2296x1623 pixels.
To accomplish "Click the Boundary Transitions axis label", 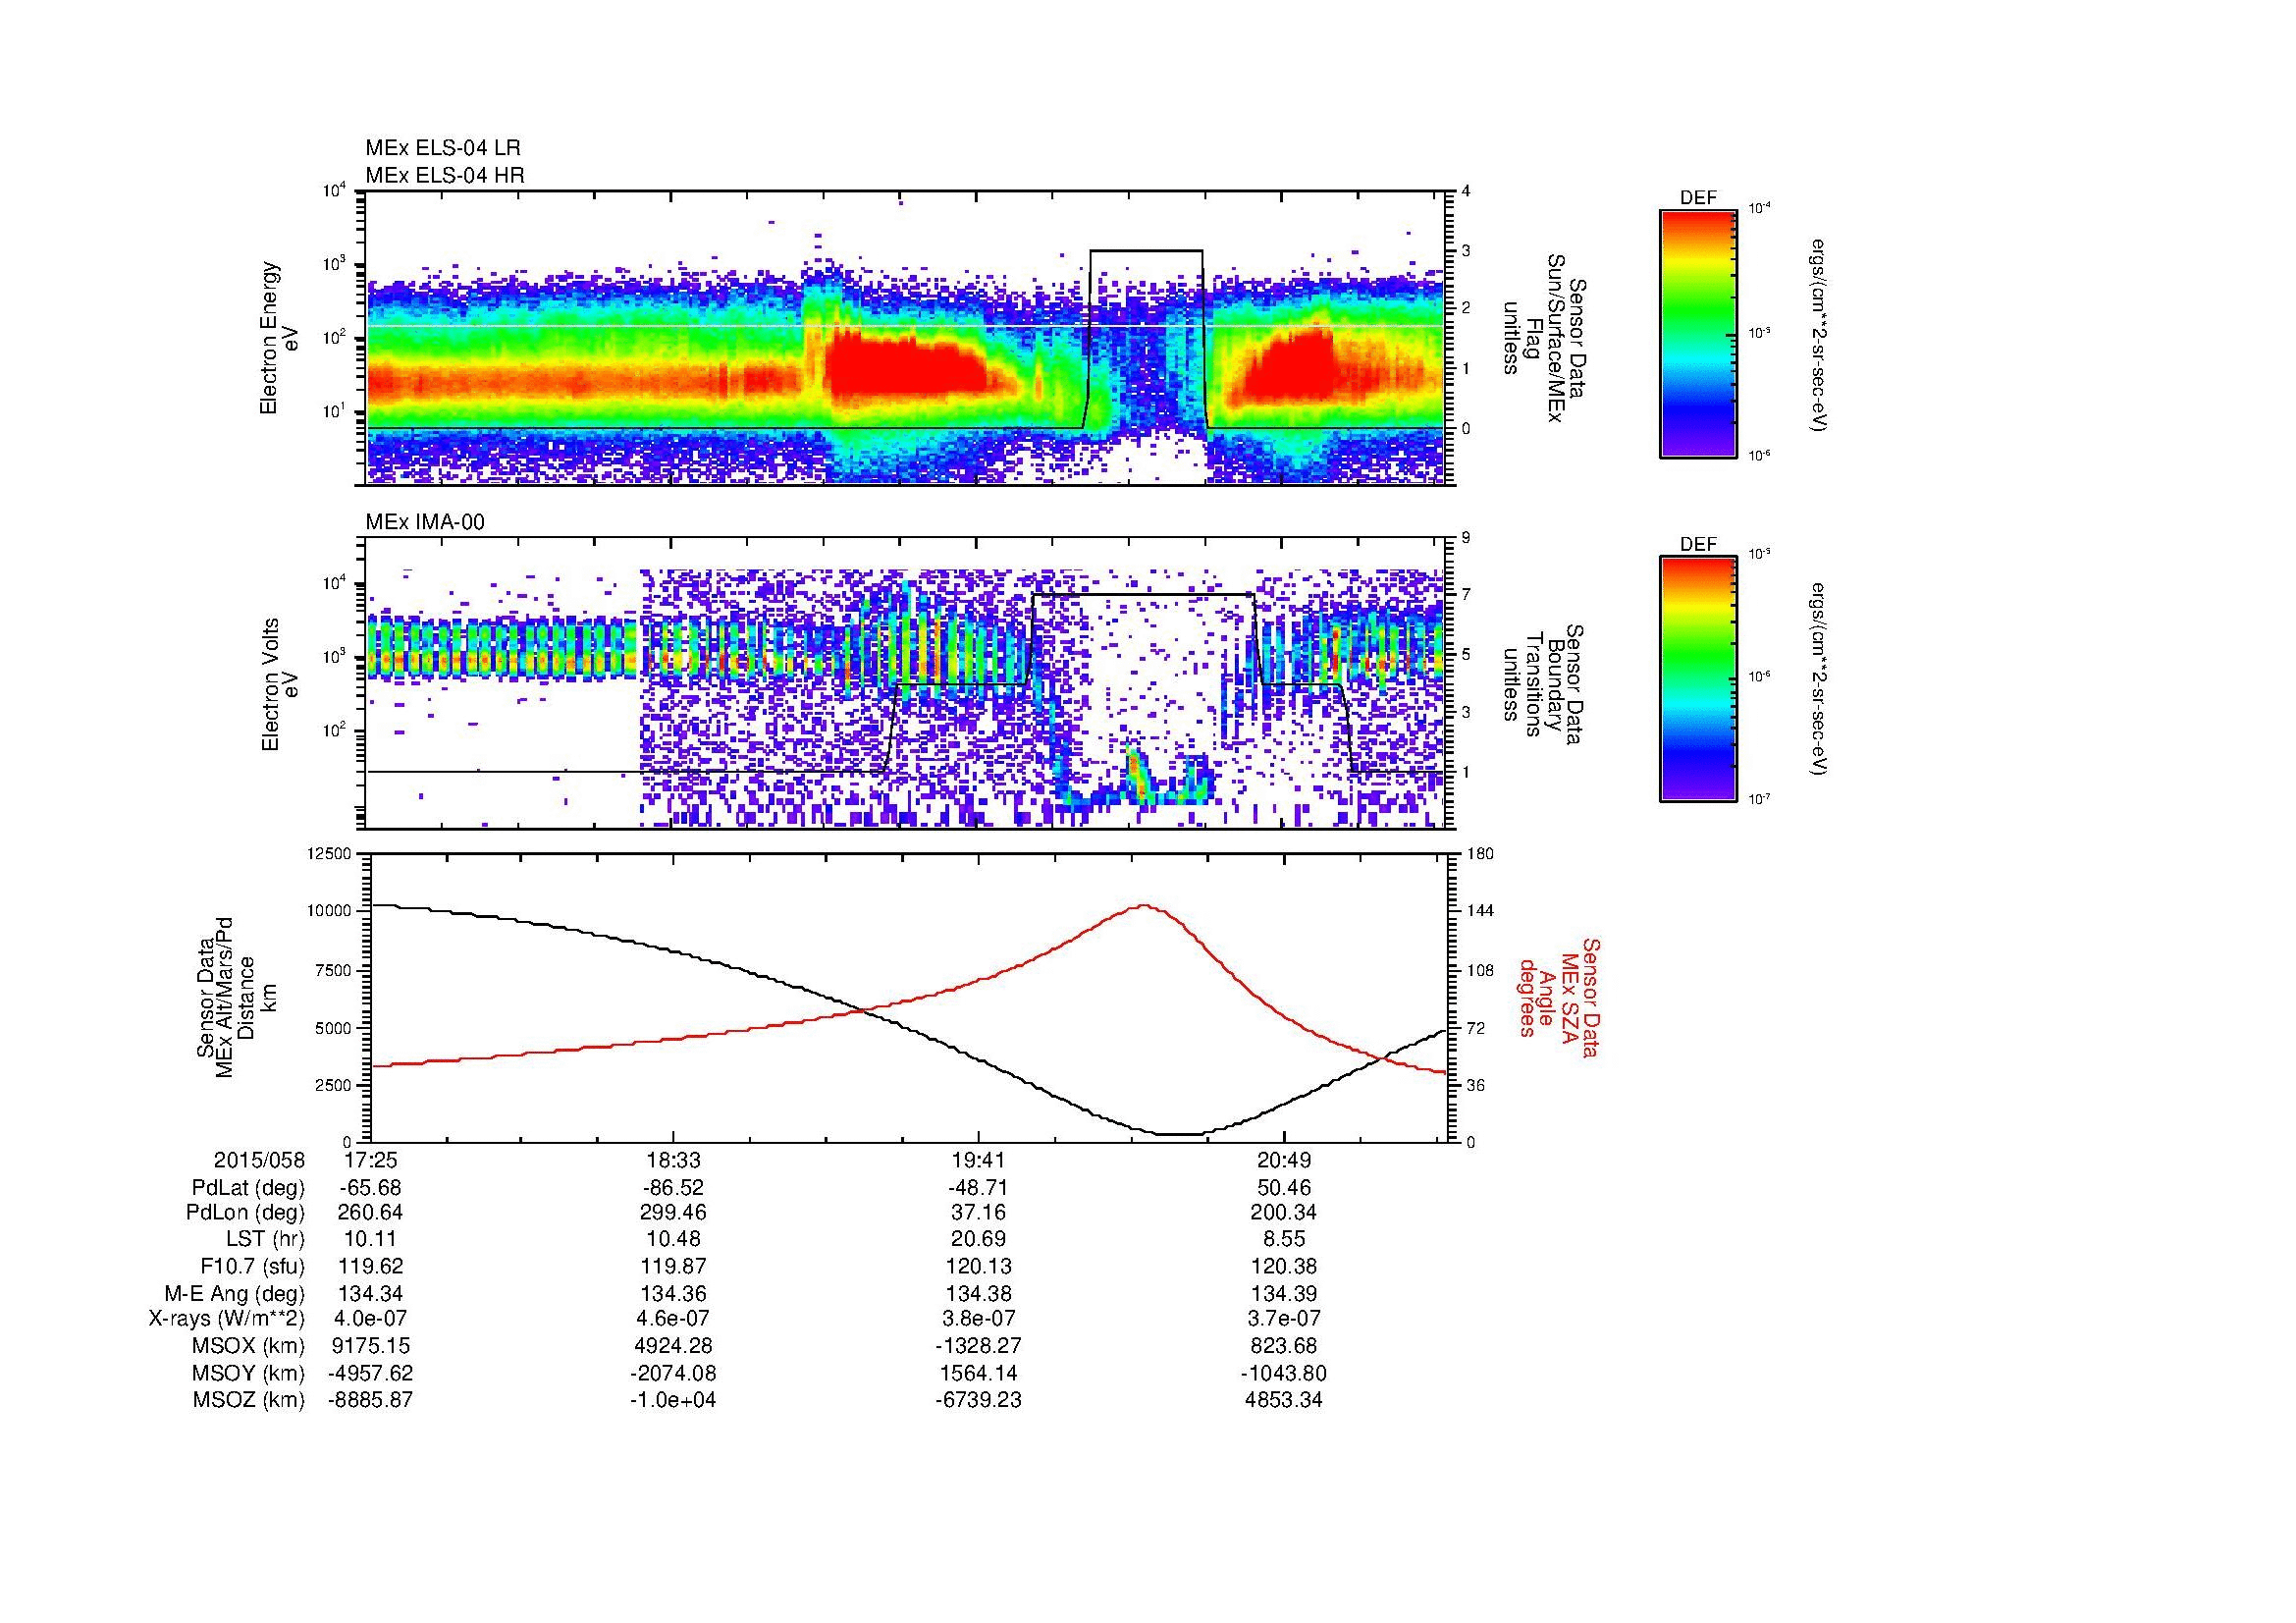I will click(x=1545, y=685).
